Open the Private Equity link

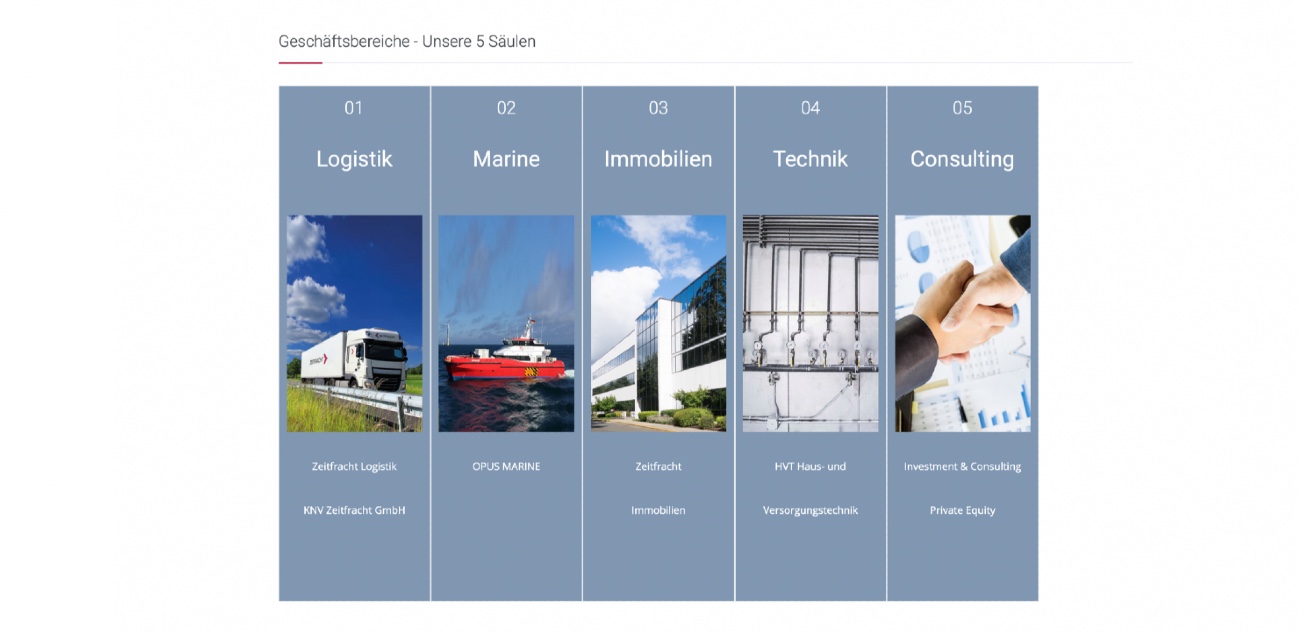click(962, 510)
